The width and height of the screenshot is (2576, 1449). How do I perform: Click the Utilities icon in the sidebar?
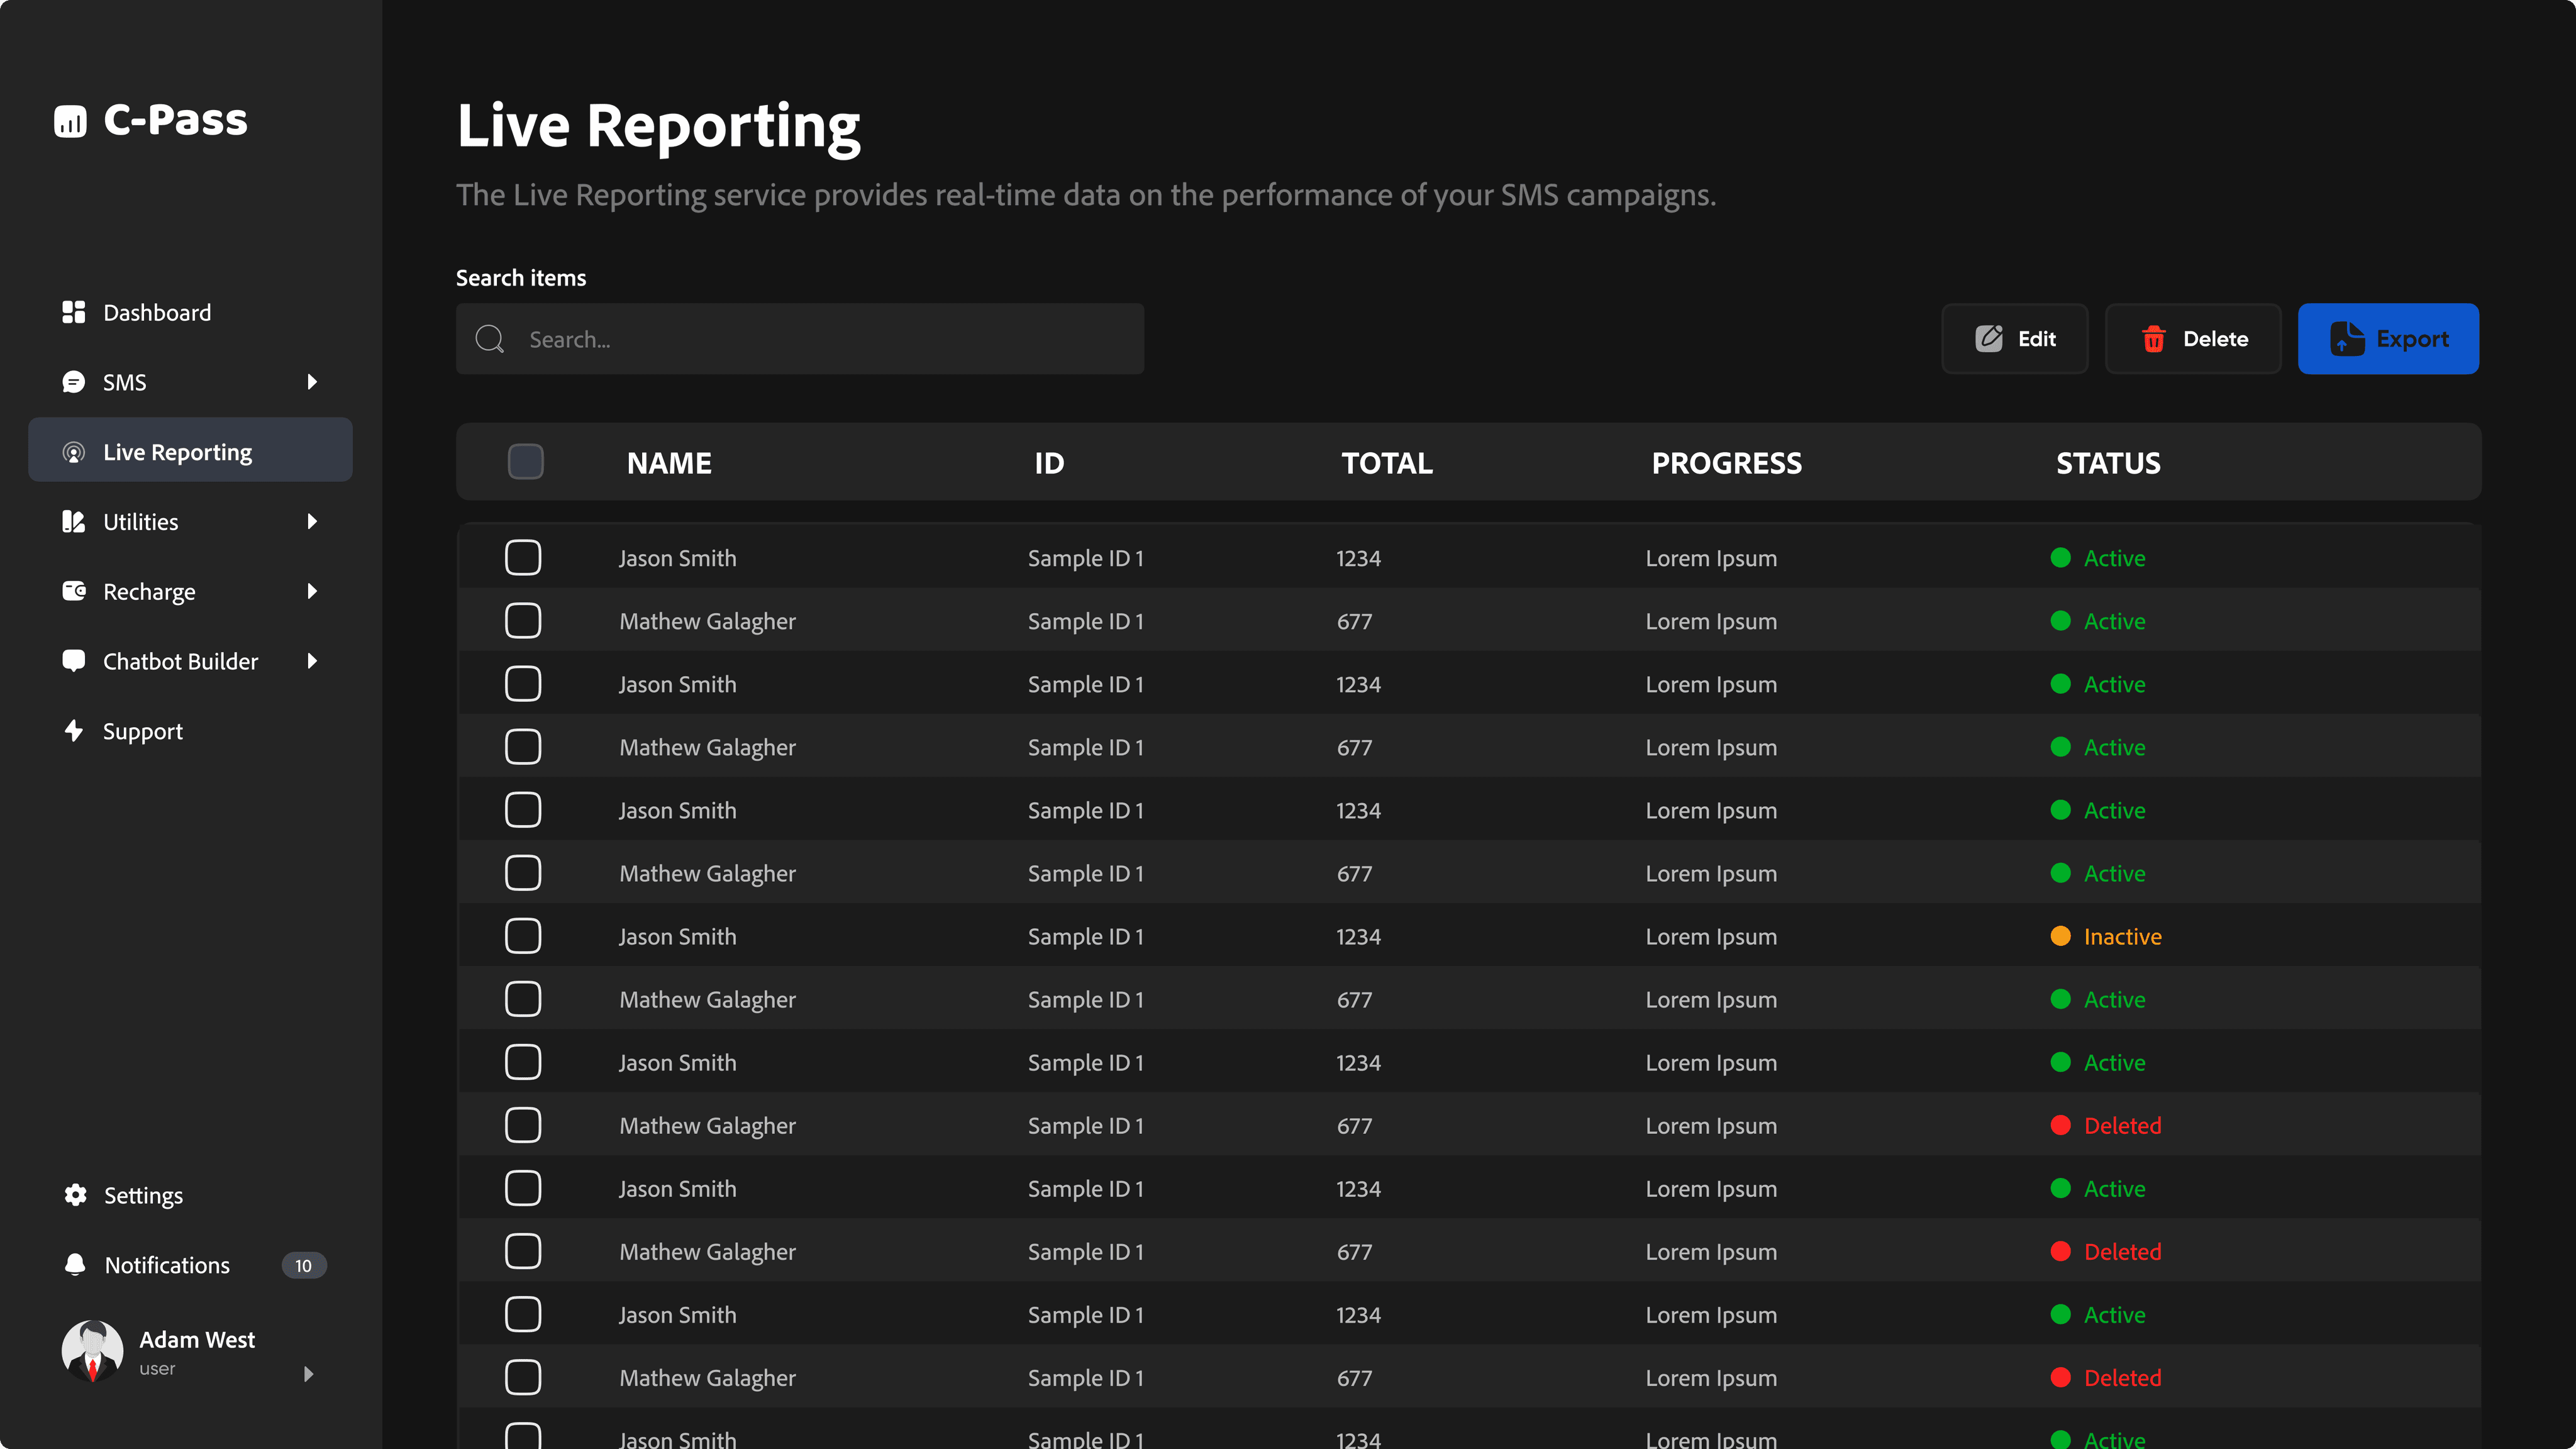pyautogui.click(x=73, y=521)
